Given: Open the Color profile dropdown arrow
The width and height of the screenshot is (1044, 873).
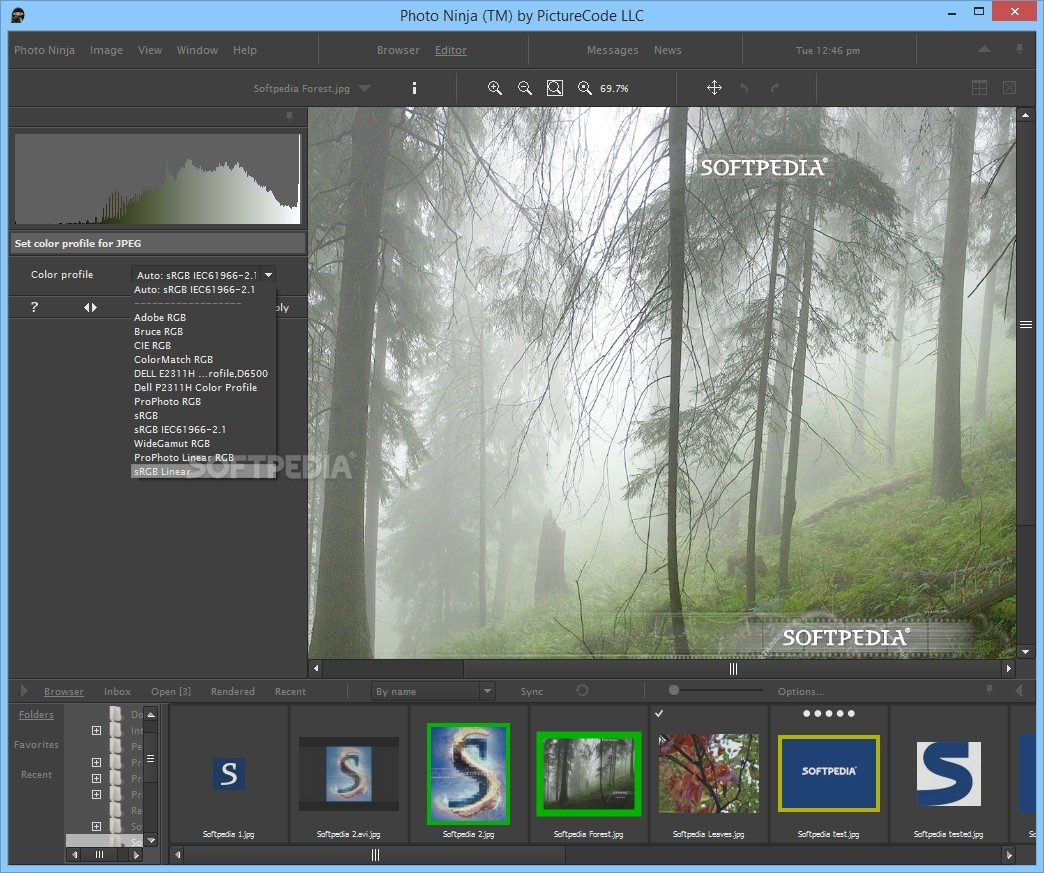Looking at the screenshot, I should tap(268, 274).
